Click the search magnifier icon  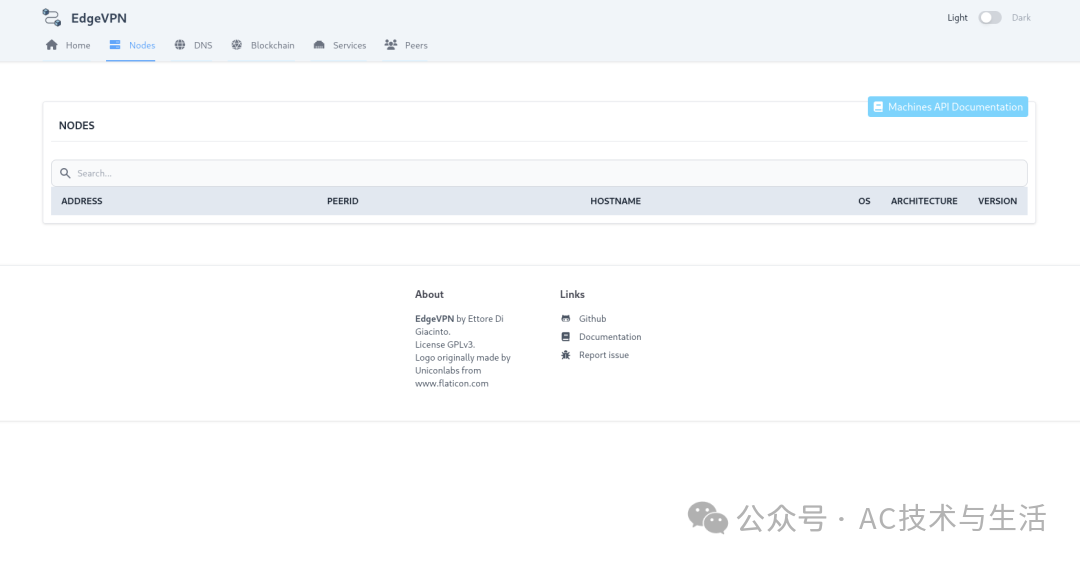tap(66, 173)
